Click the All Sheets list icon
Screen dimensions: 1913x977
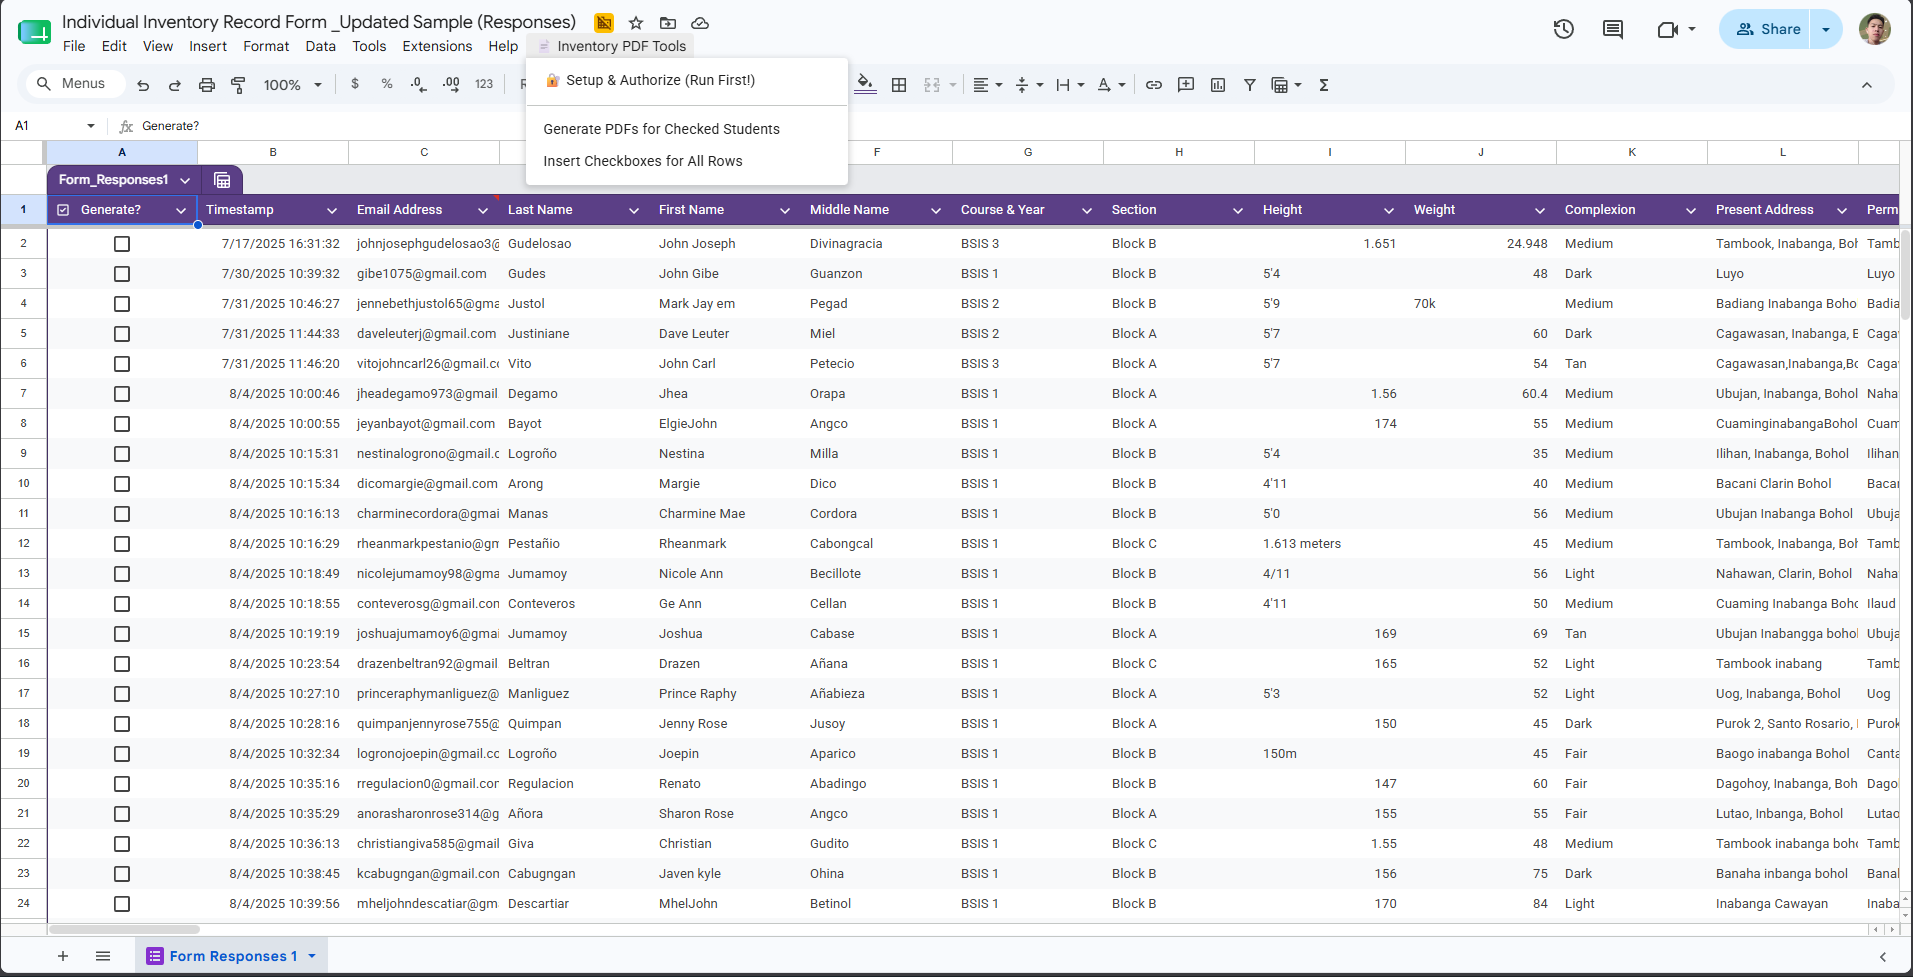tap(103, 956)
